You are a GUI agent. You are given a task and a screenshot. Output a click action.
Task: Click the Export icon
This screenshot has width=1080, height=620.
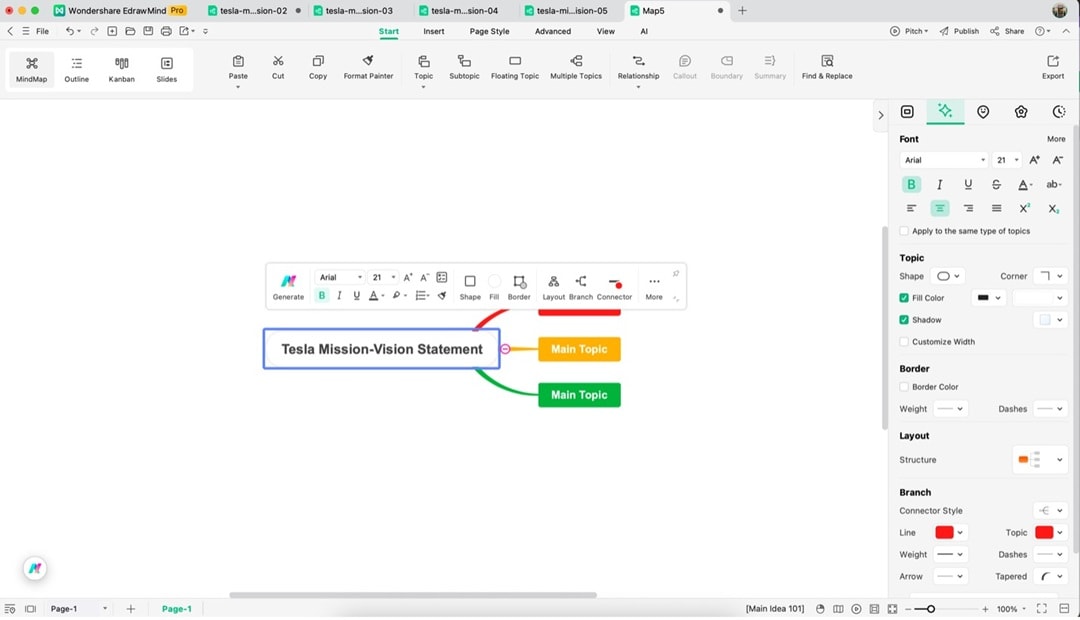(x=1052, y=68)
